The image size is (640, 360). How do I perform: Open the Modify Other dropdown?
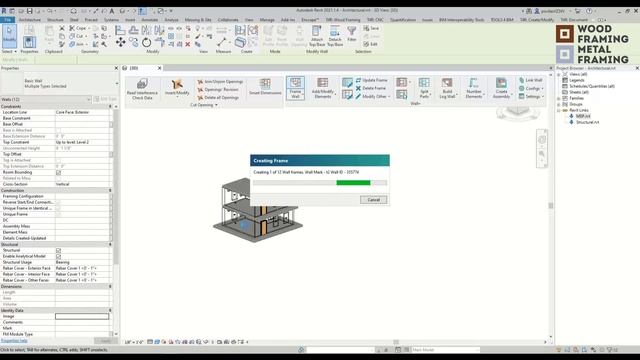(373, 96)
